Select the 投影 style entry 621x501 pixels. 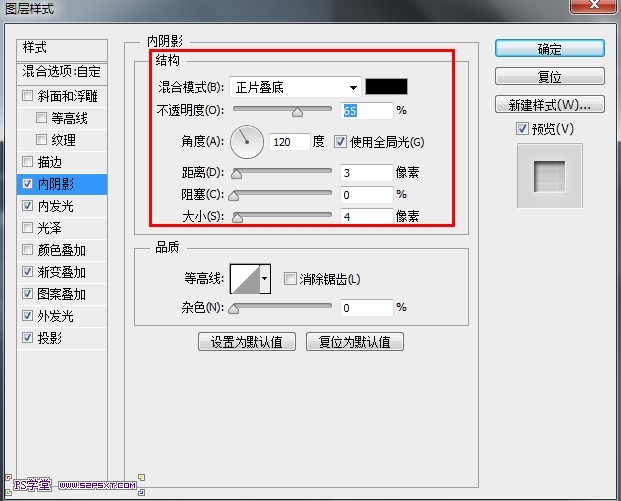49,338
